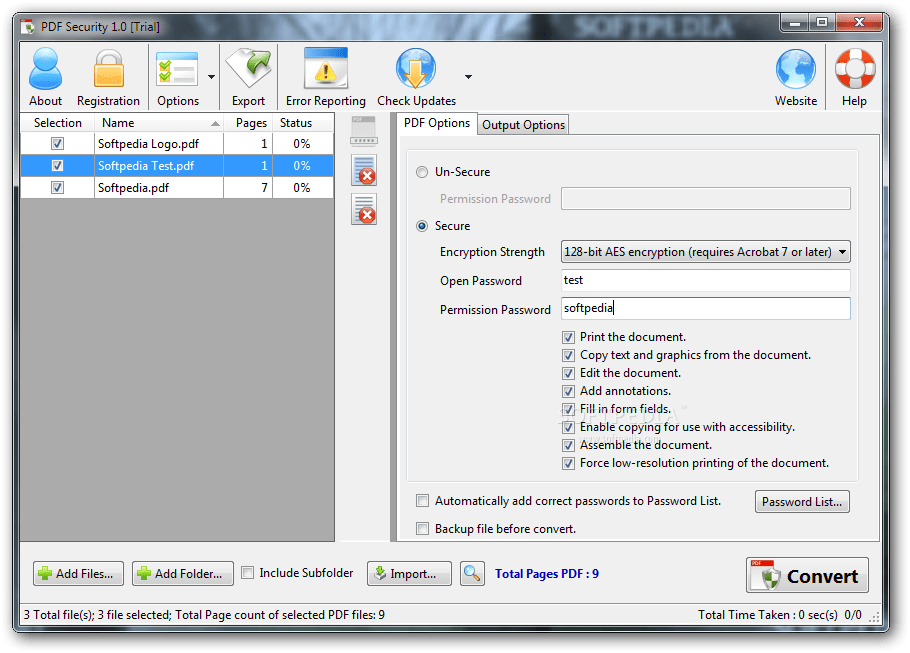The width and height of the screenshot is (910, 653).
Task: Click the Export icon
Action: [248, 68]
